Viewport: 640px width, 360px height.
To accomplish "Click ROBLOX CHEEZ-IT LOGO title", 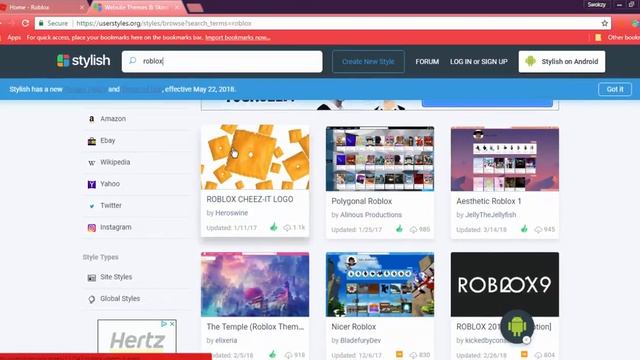I will pyautogui.click(x=250, y=199).
